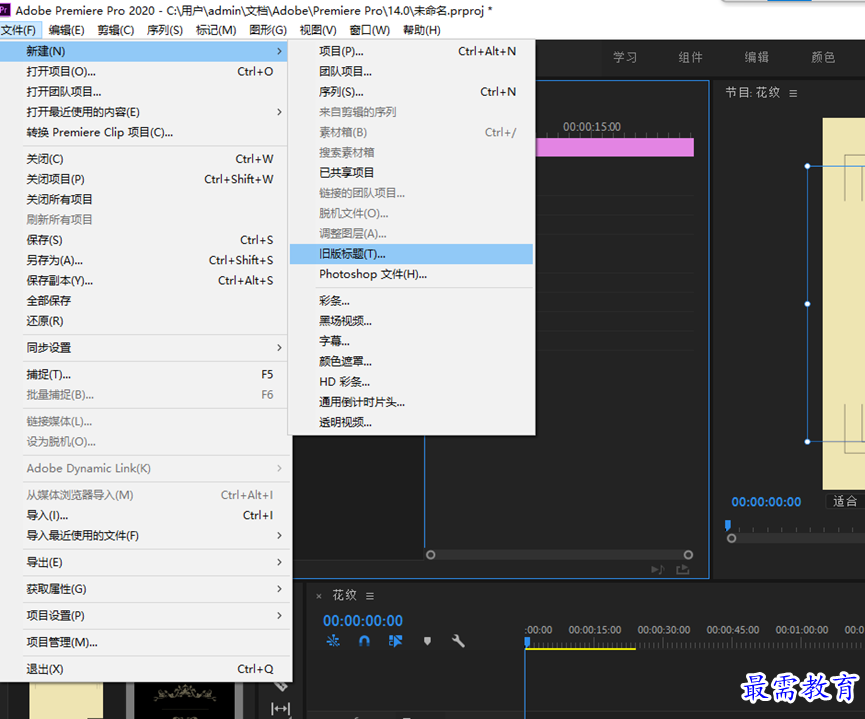The height and width of the screenshot is (719, 865).
Task: Open the 帮助(H) menu
Action: (x=421, y=30)
